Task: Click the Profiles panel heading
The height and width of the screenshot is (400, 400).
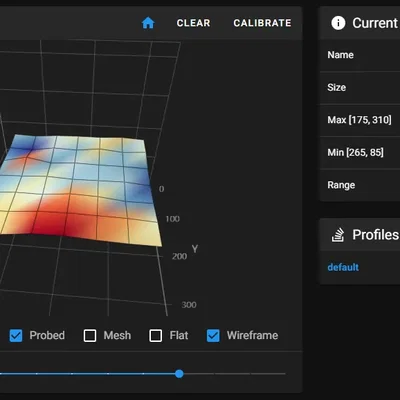Action: (x=375, y=235)
